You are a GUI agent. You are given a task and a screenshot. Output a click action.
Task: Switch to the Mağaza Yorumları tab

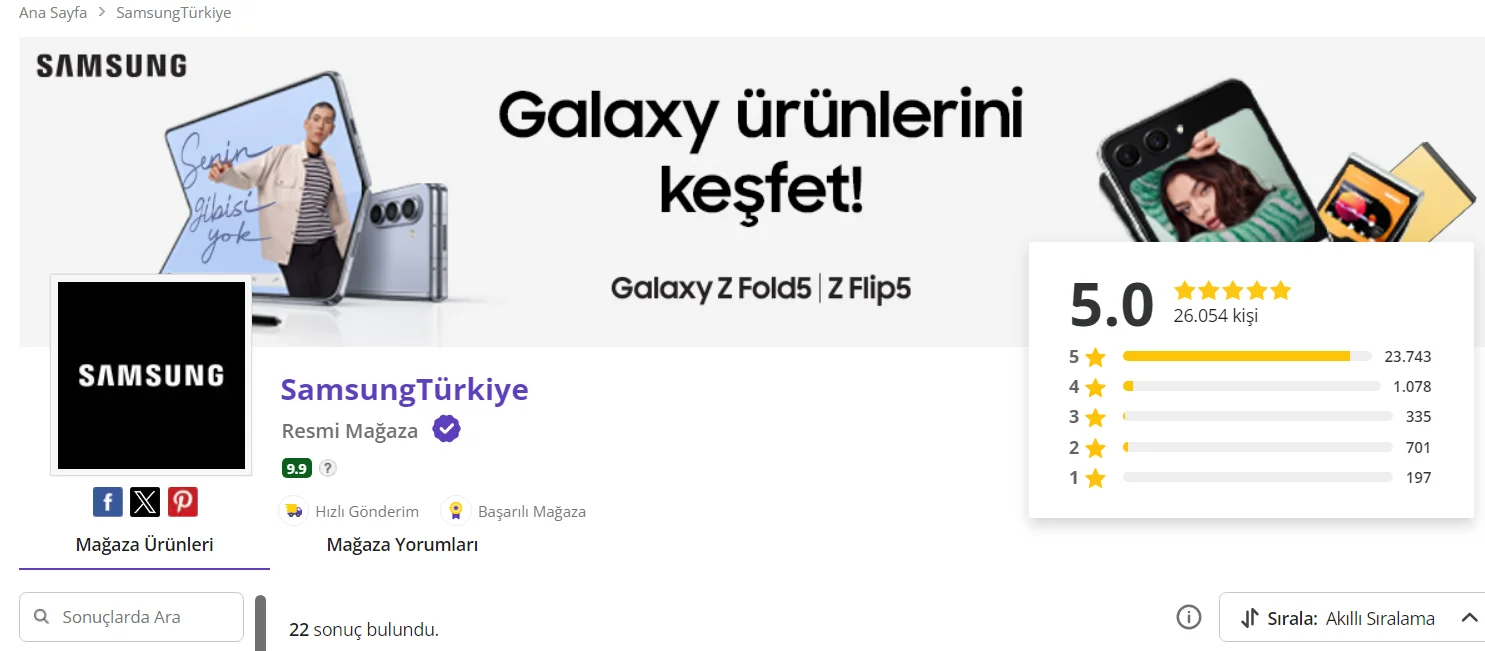[402, 545]
